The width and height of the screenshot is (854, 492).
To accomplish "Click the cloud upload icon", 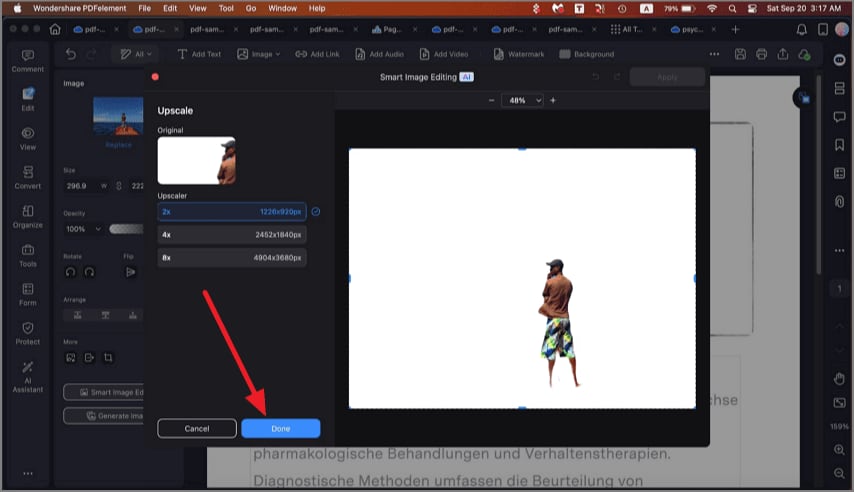I will tap(804, 54).
